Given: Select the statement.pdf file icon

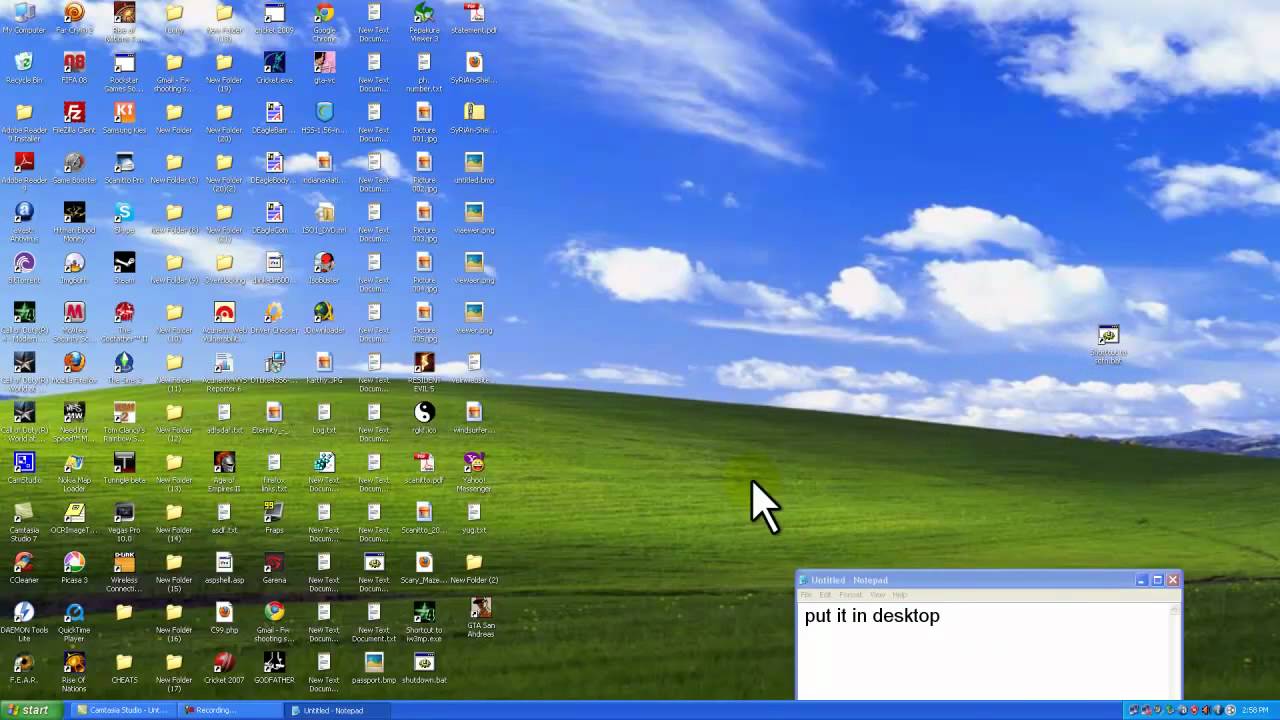Looking at the screenshot, I should point(474,19).
